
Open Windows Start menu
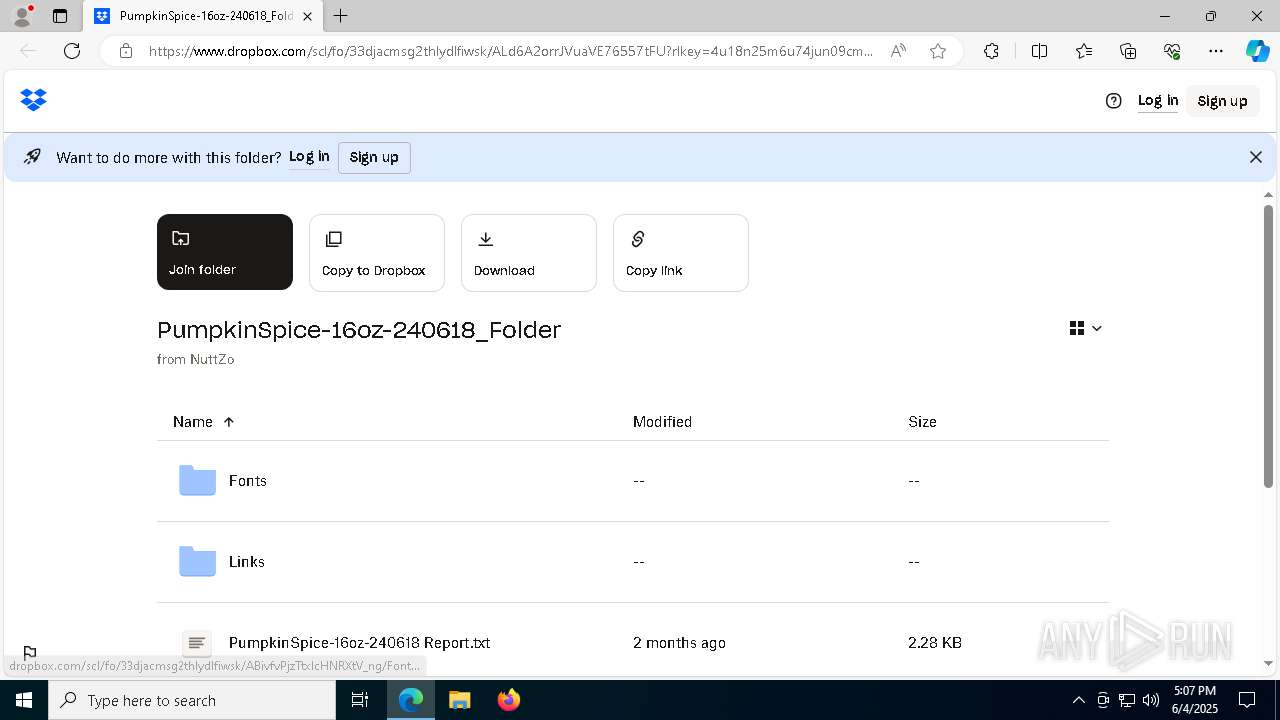(x=24, y=700)
